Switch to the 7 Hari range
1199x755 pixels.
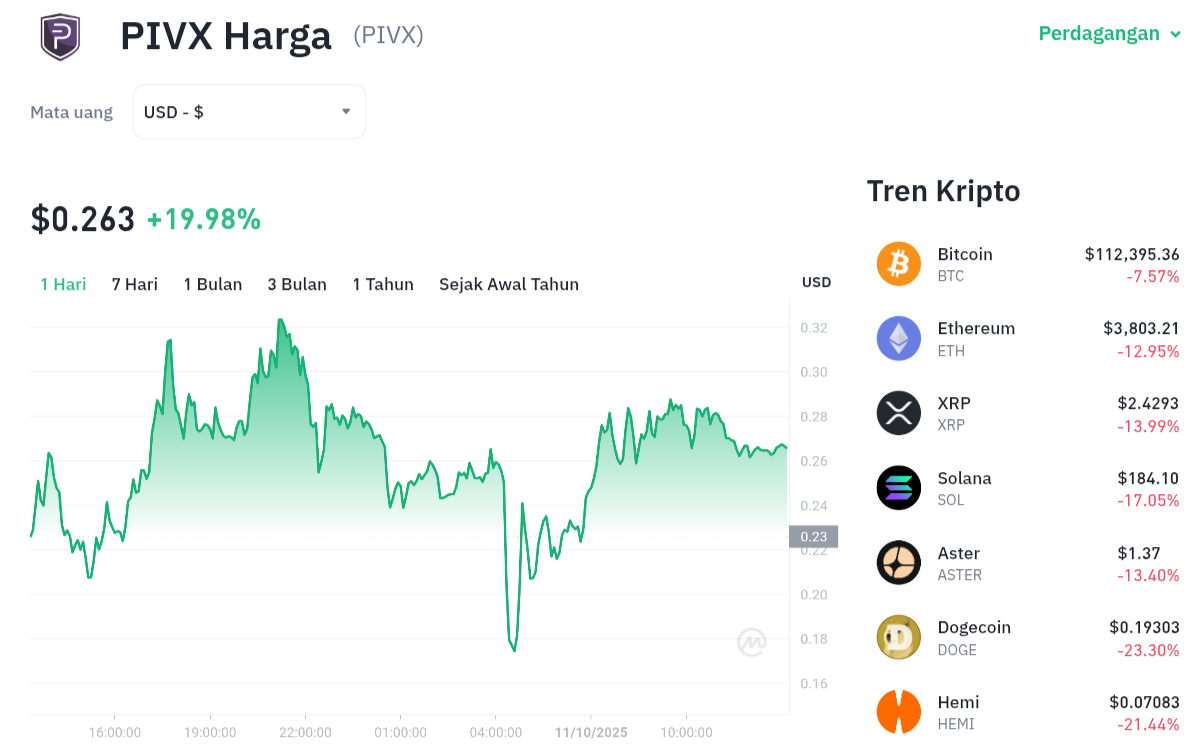[x=135, y=284]
